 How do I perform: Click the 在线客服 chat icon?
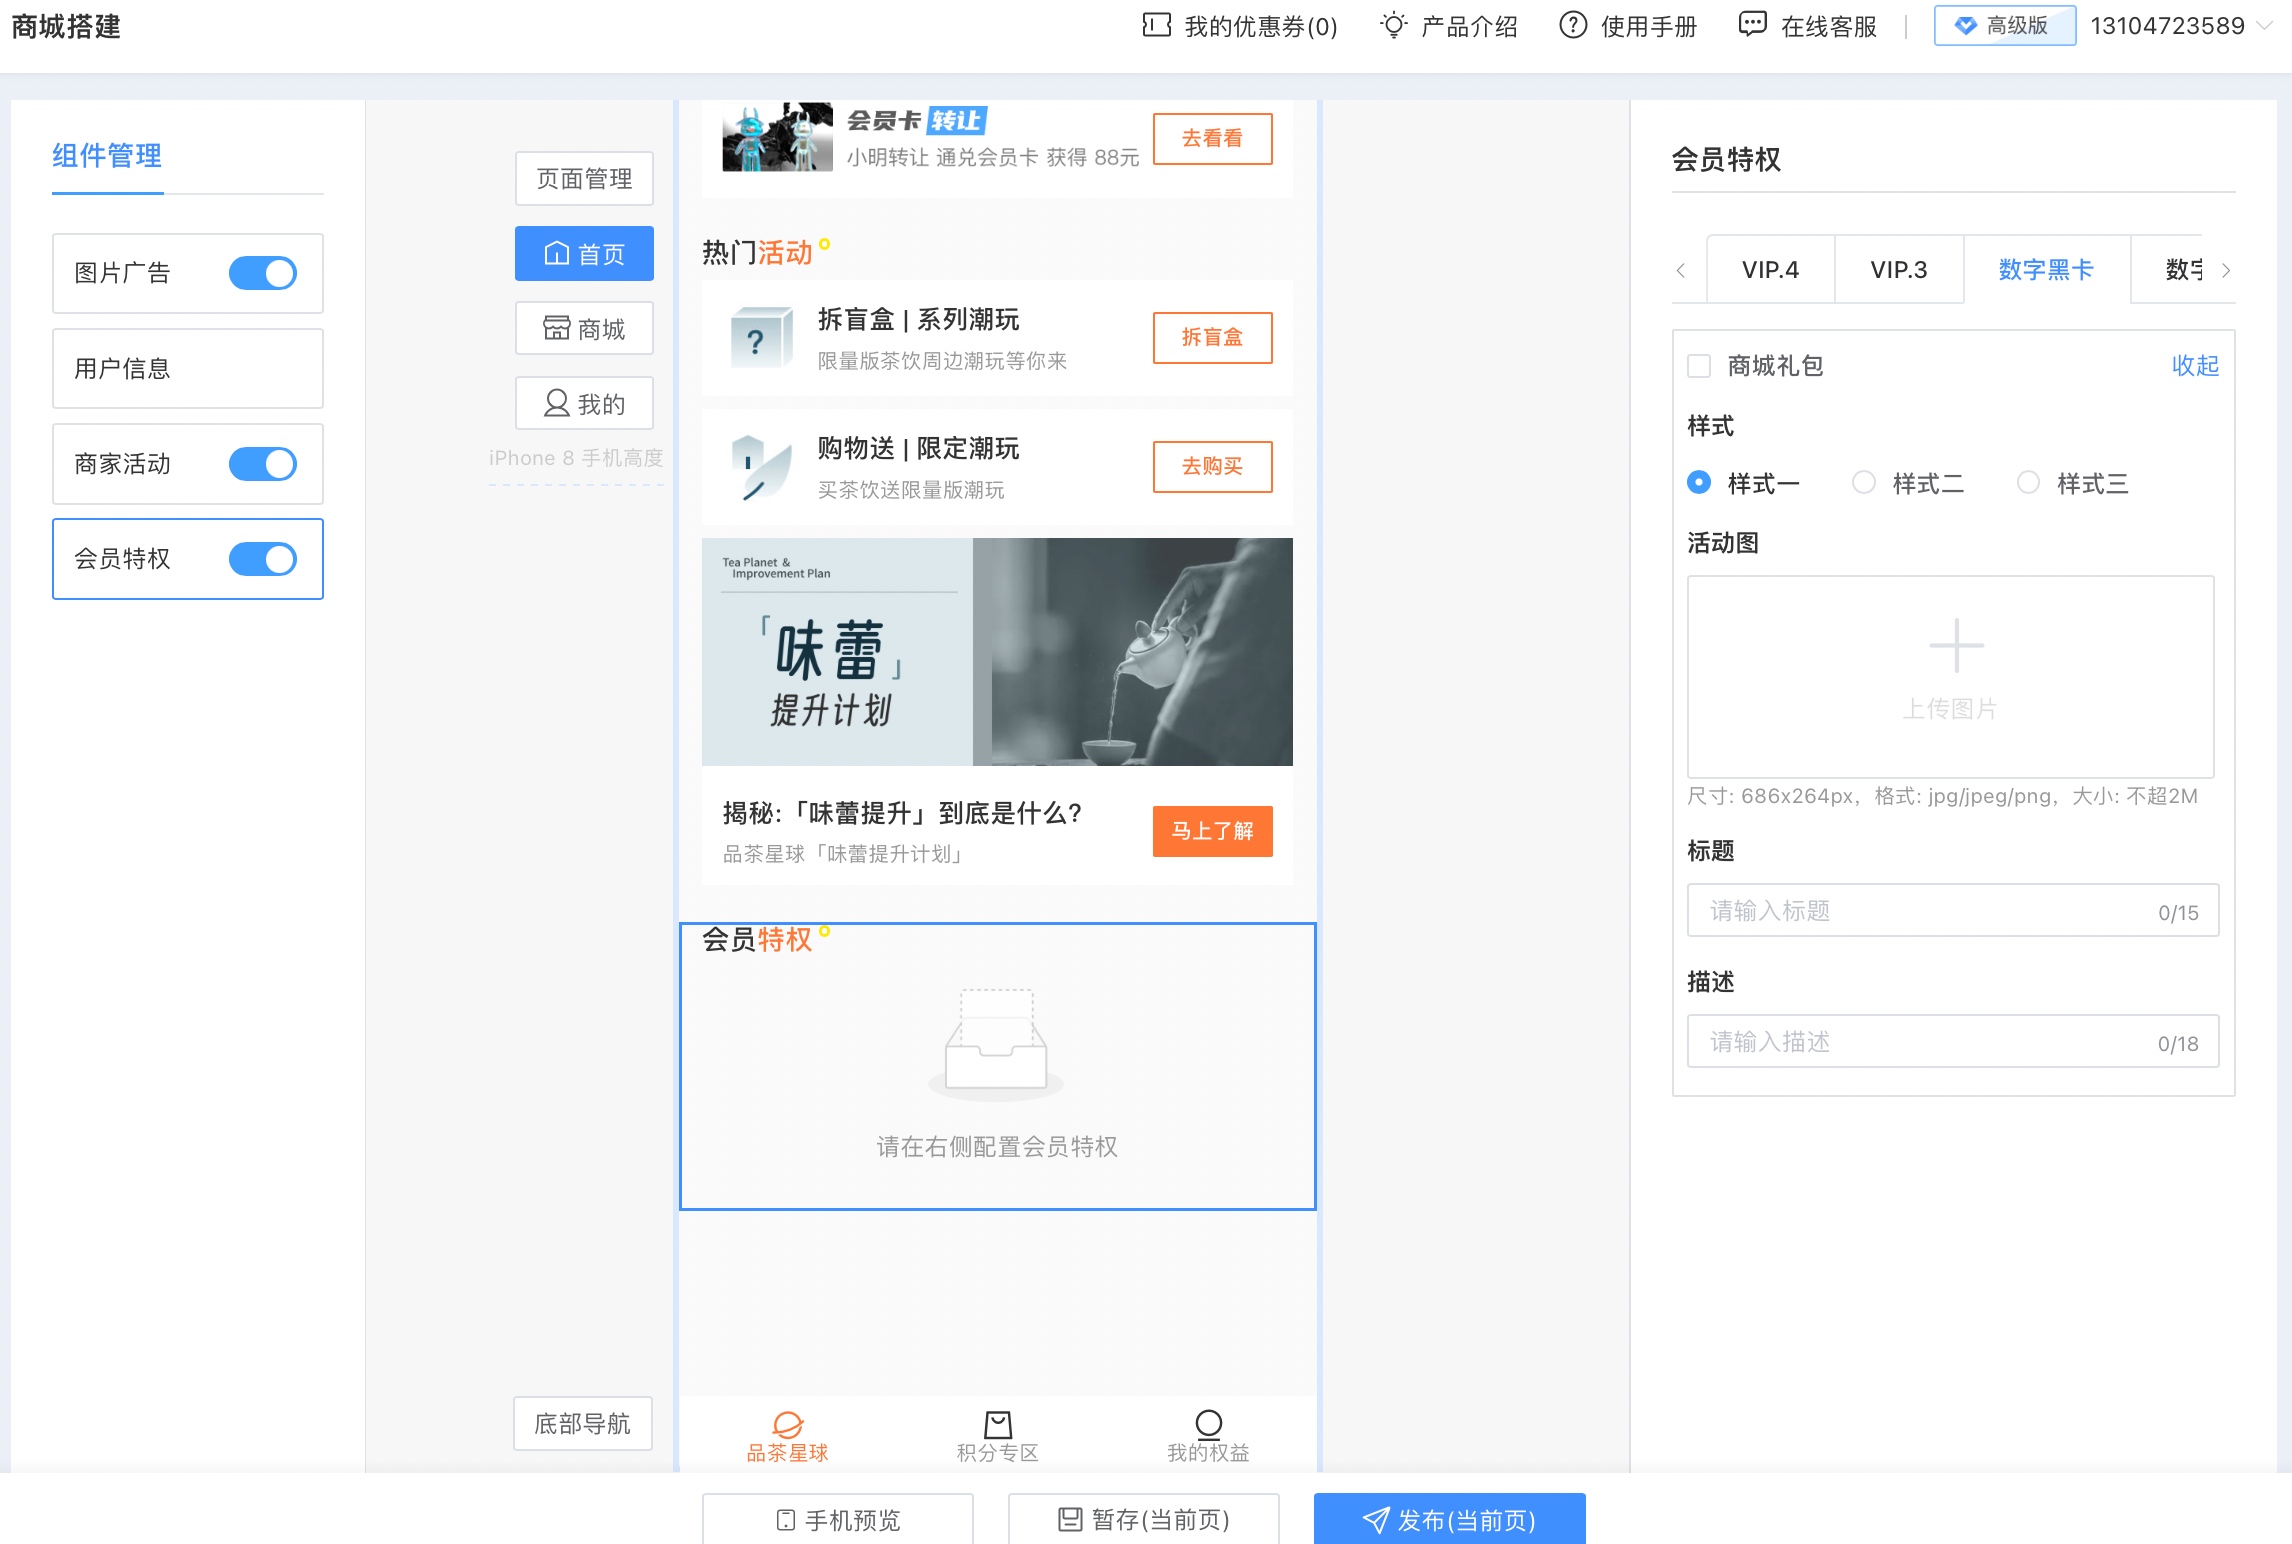coord(1752,25)
